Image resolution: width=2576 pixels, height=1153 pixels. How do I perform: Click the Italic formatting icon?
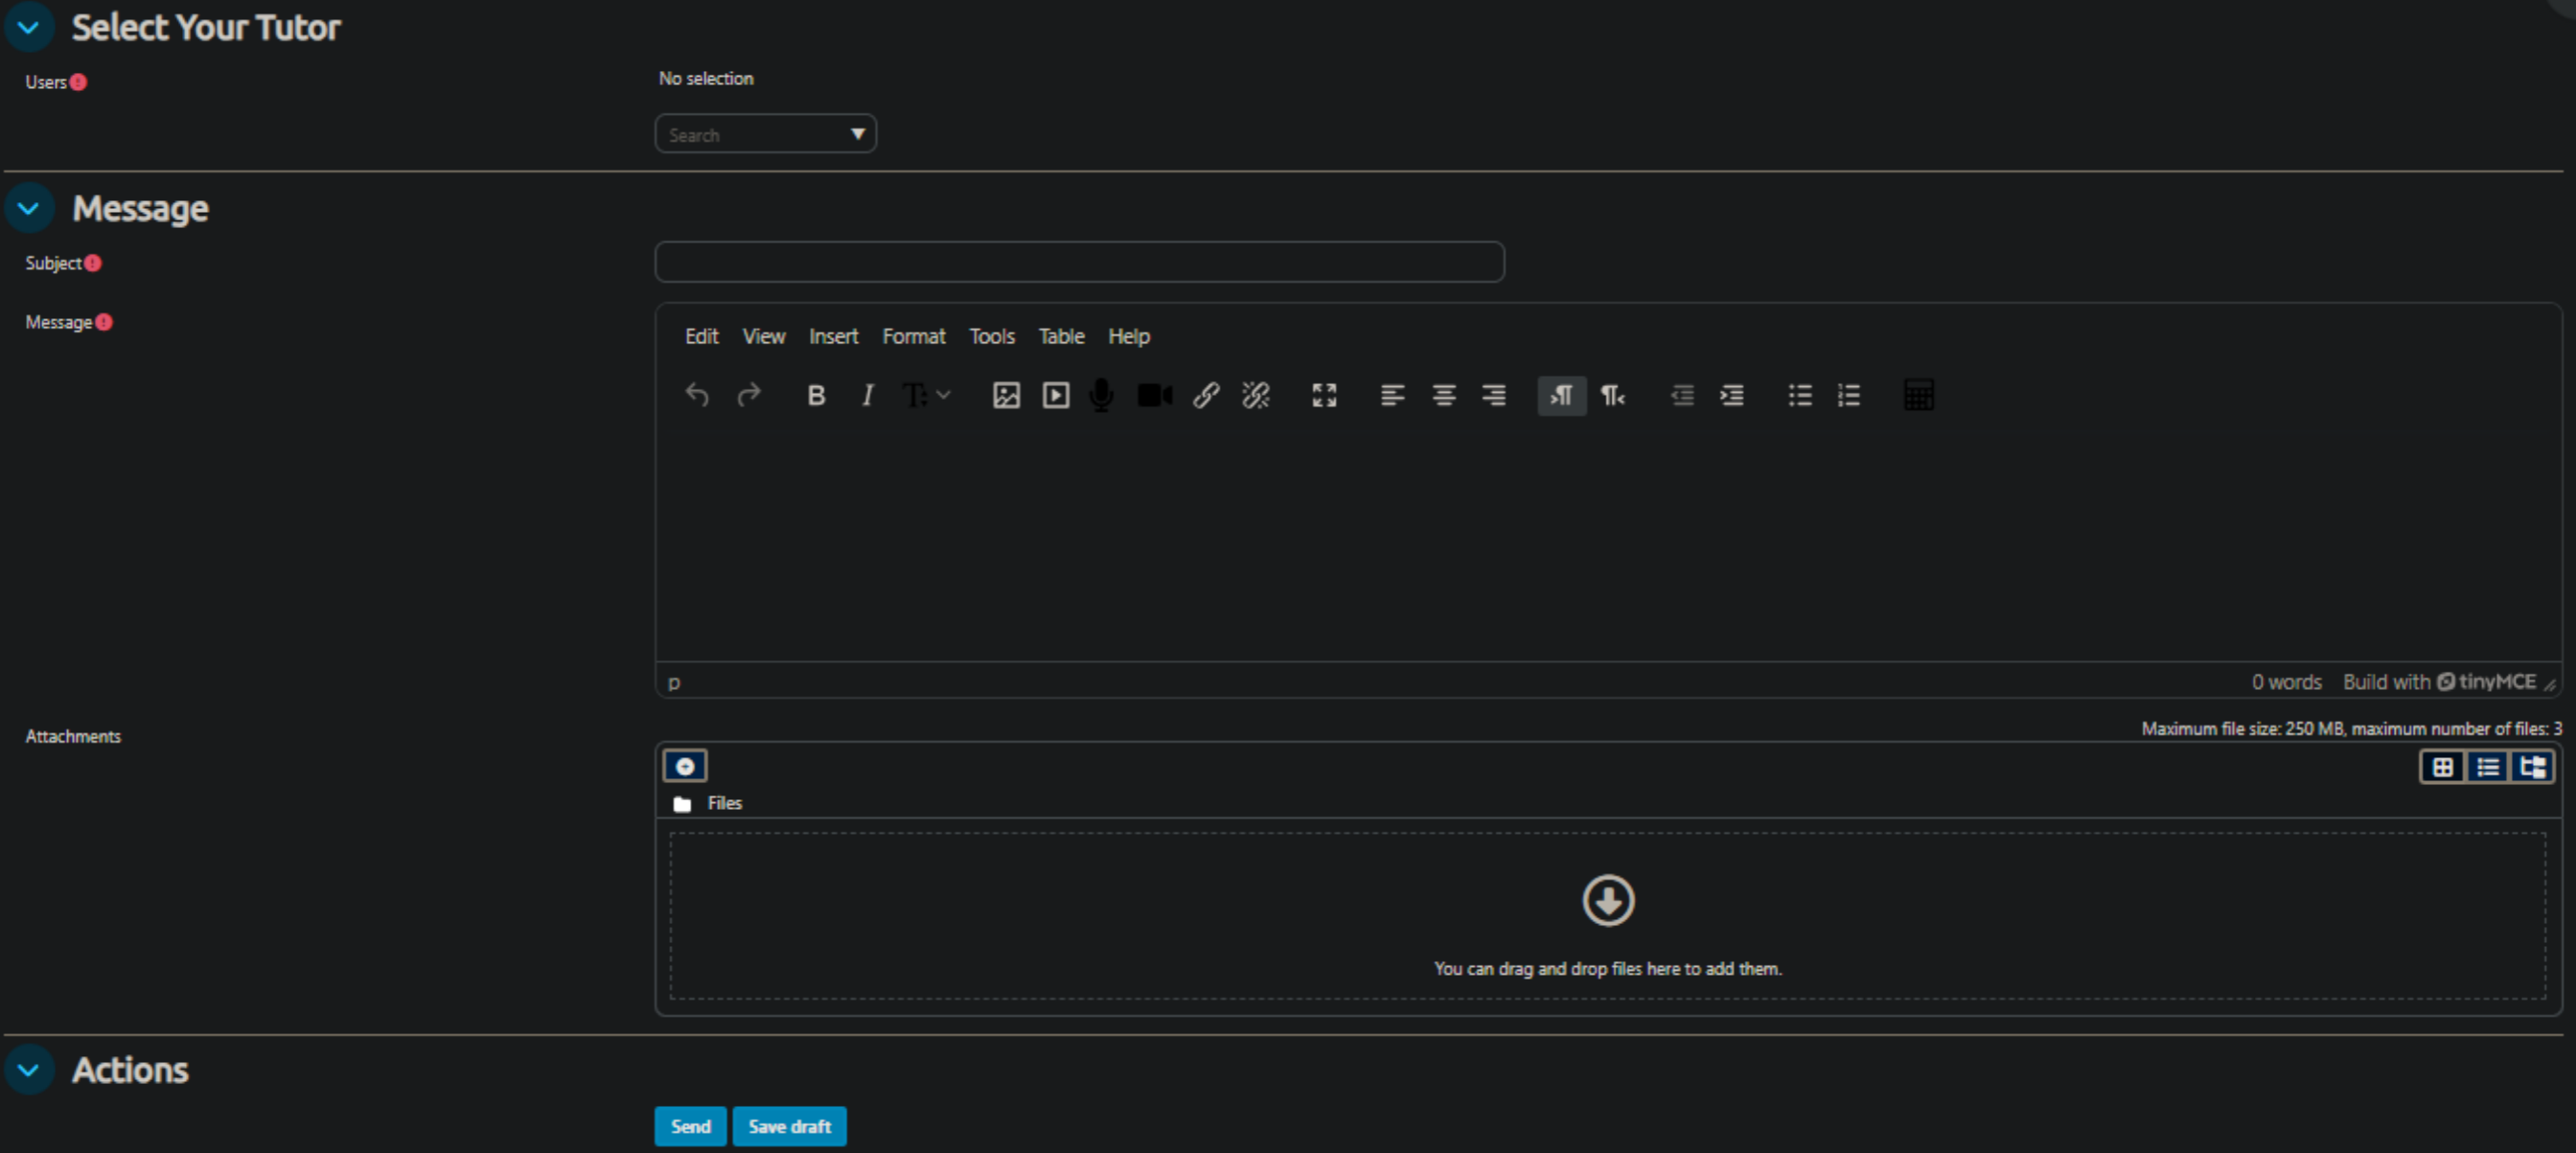coord(867,396)
